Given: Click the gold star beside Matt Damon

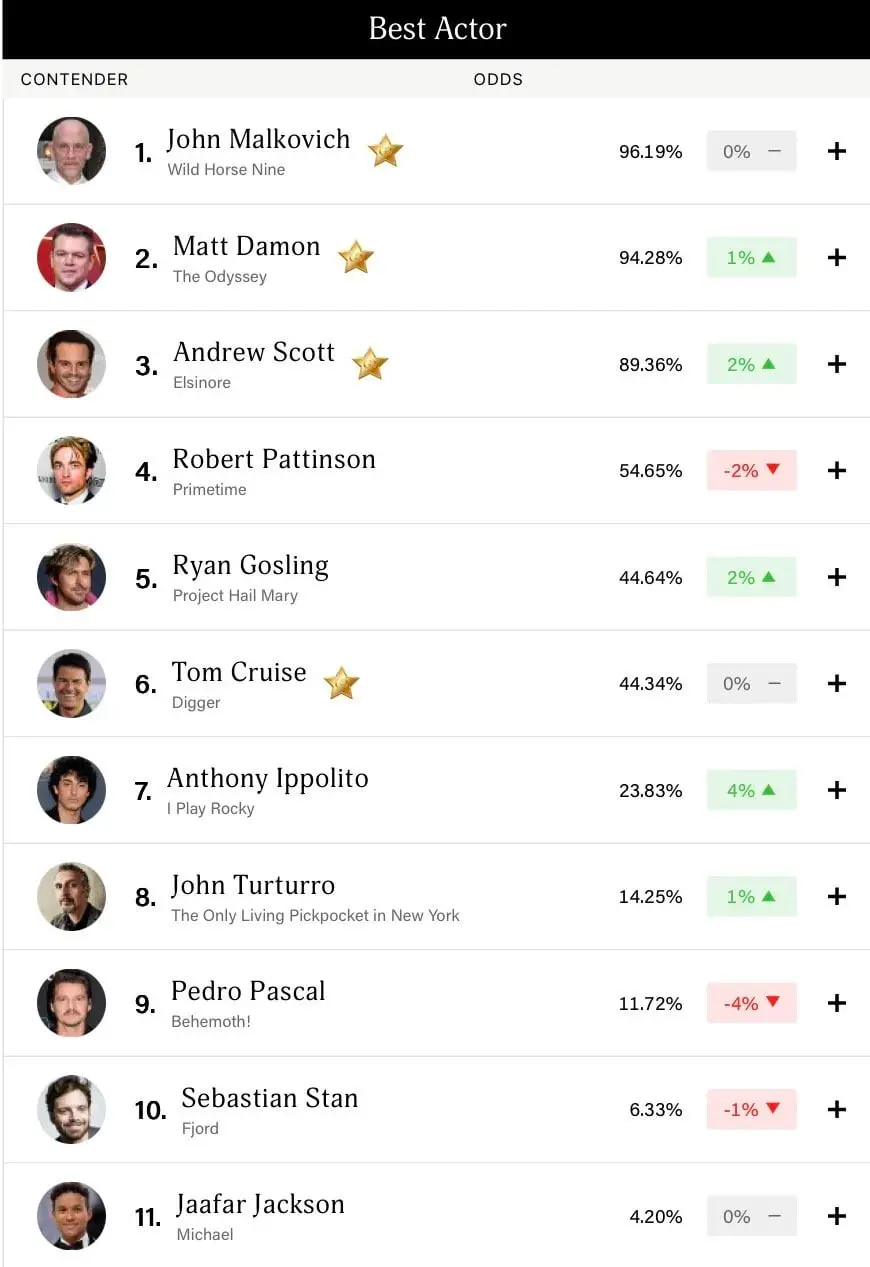Looking at the screenshot, I should point(356,257).
